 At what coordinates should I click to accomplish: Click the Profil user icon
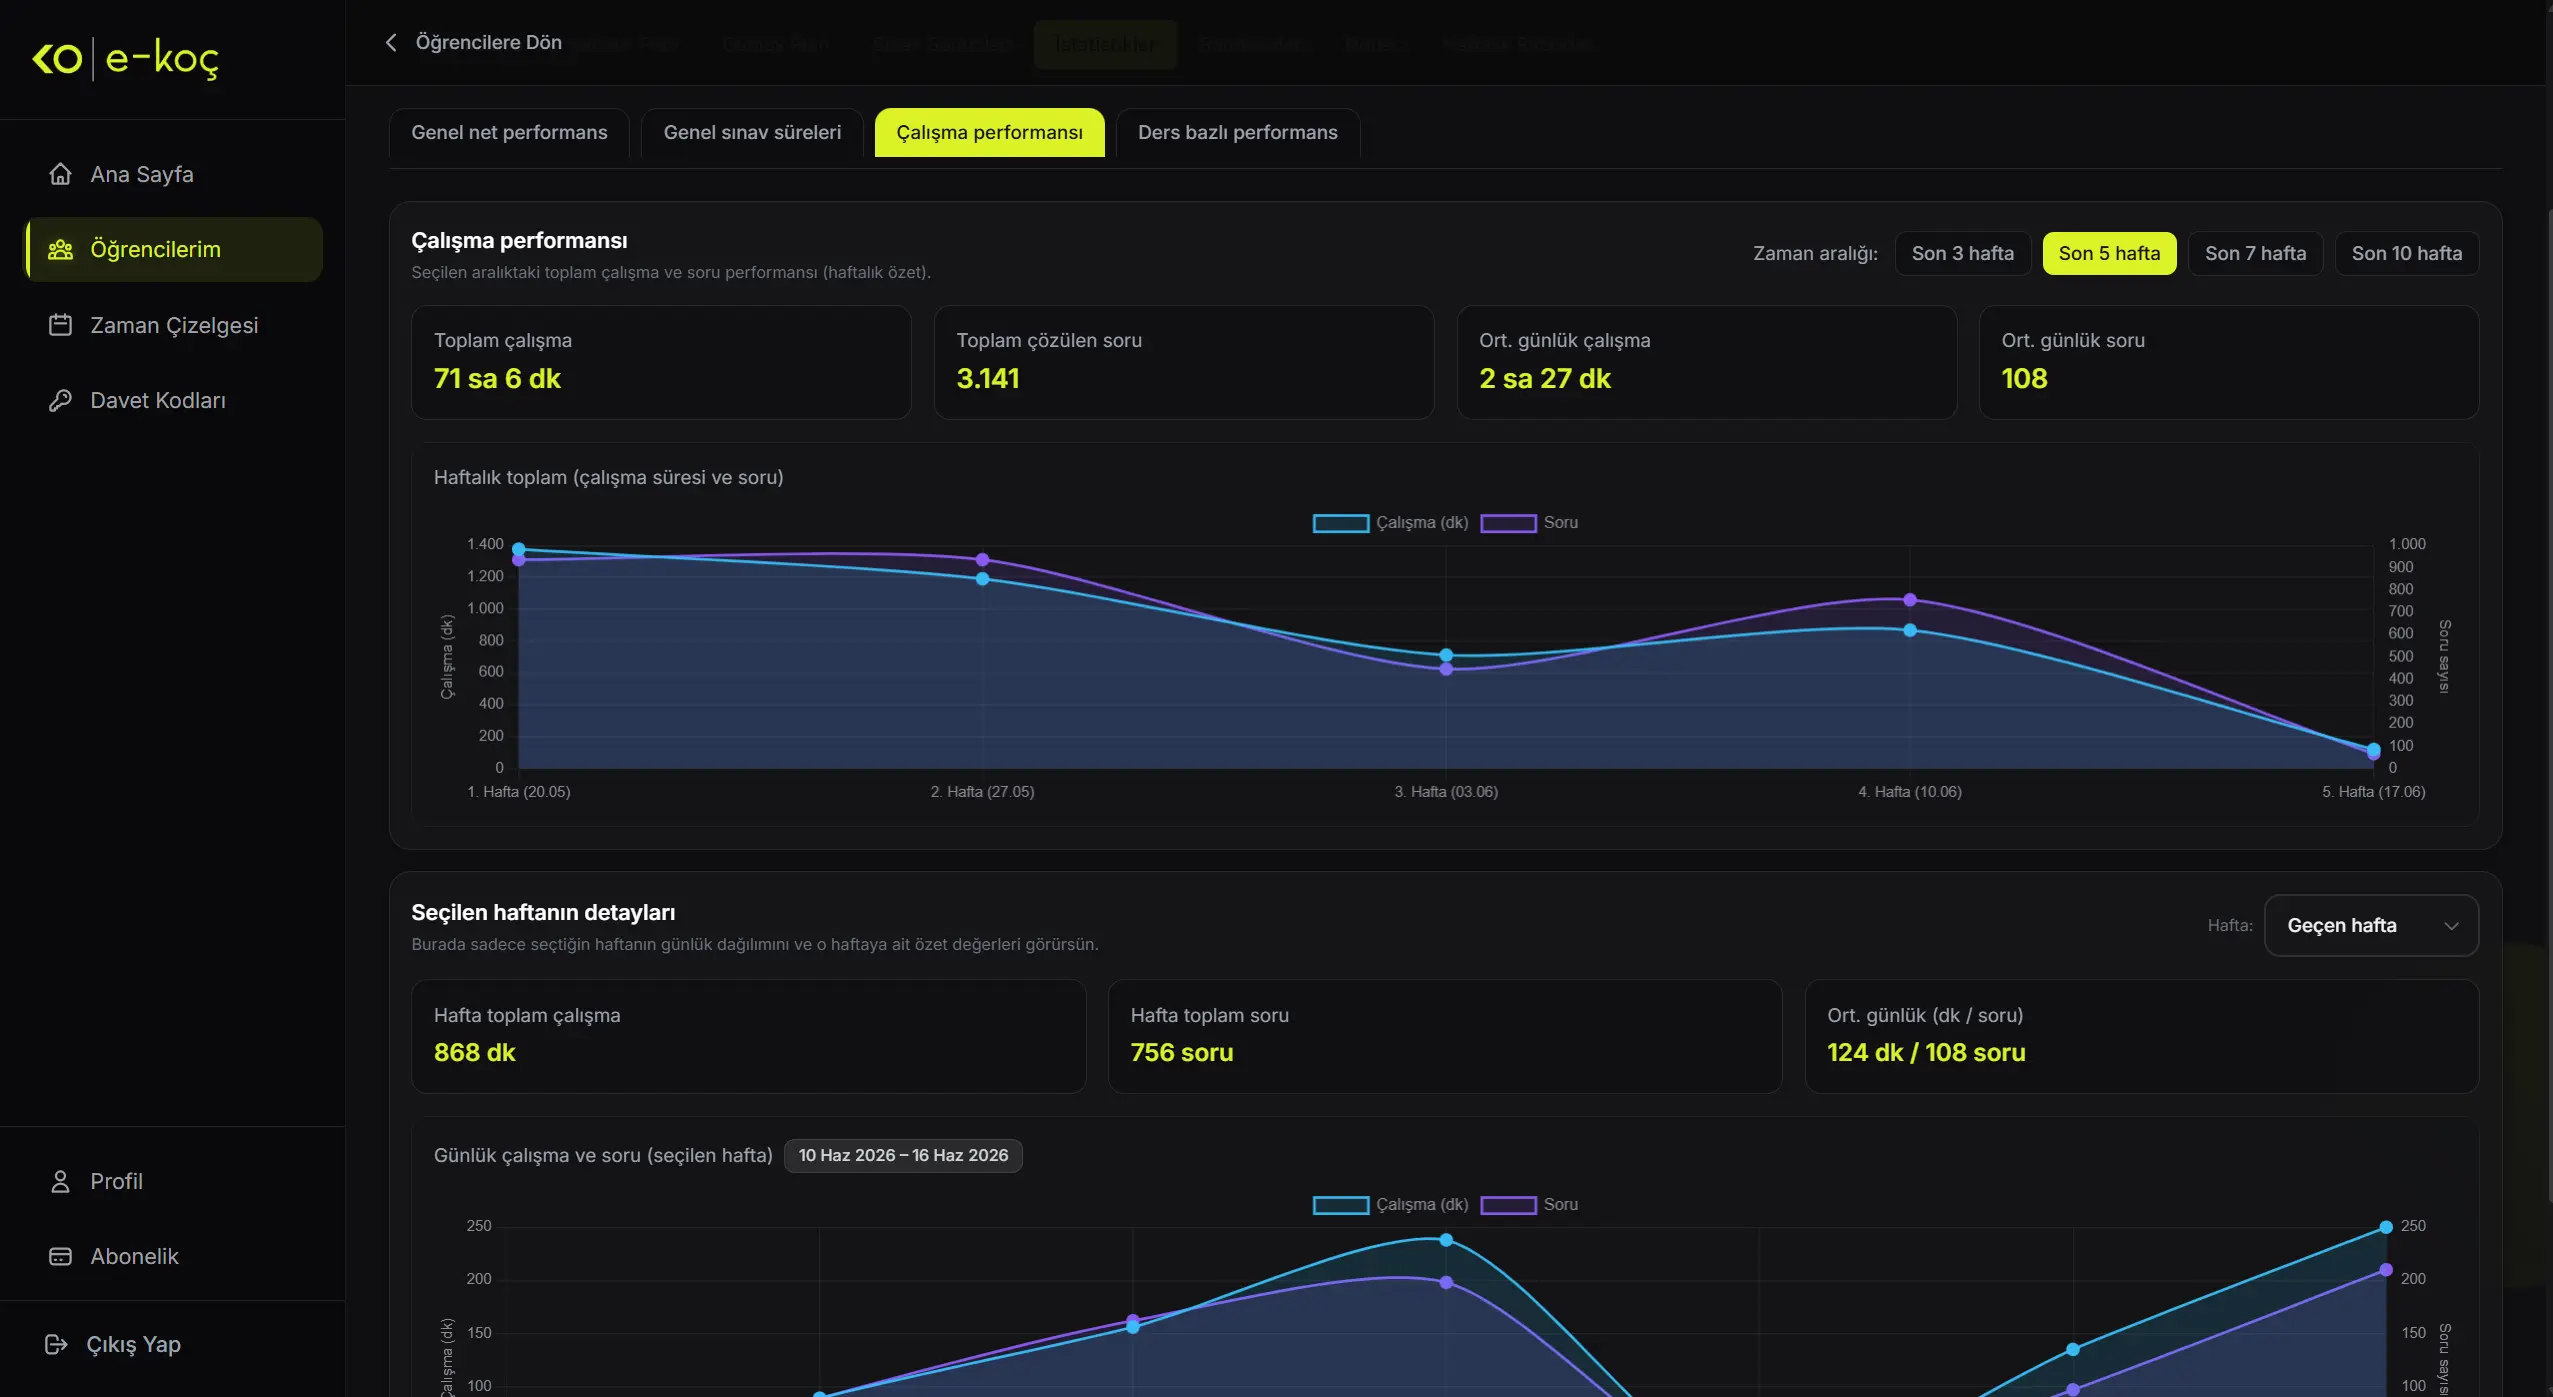[60, 1181]
